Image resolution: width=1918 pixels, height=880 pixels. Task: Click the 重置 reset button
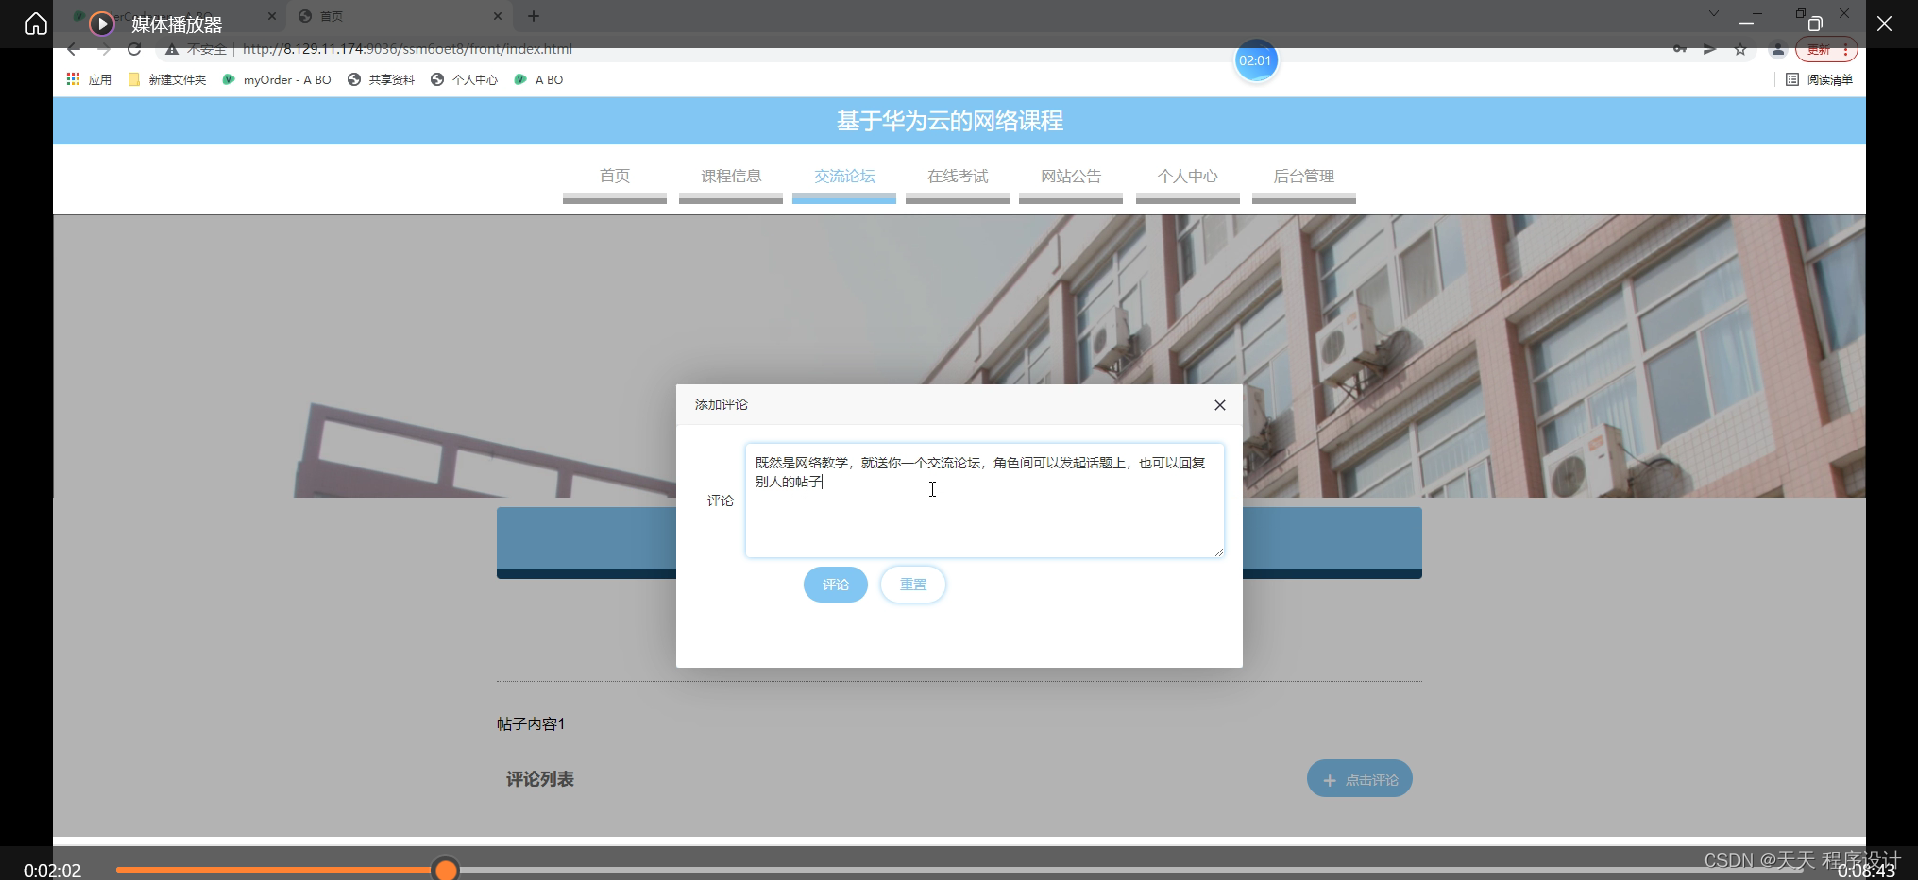click(x=913, y=585)
